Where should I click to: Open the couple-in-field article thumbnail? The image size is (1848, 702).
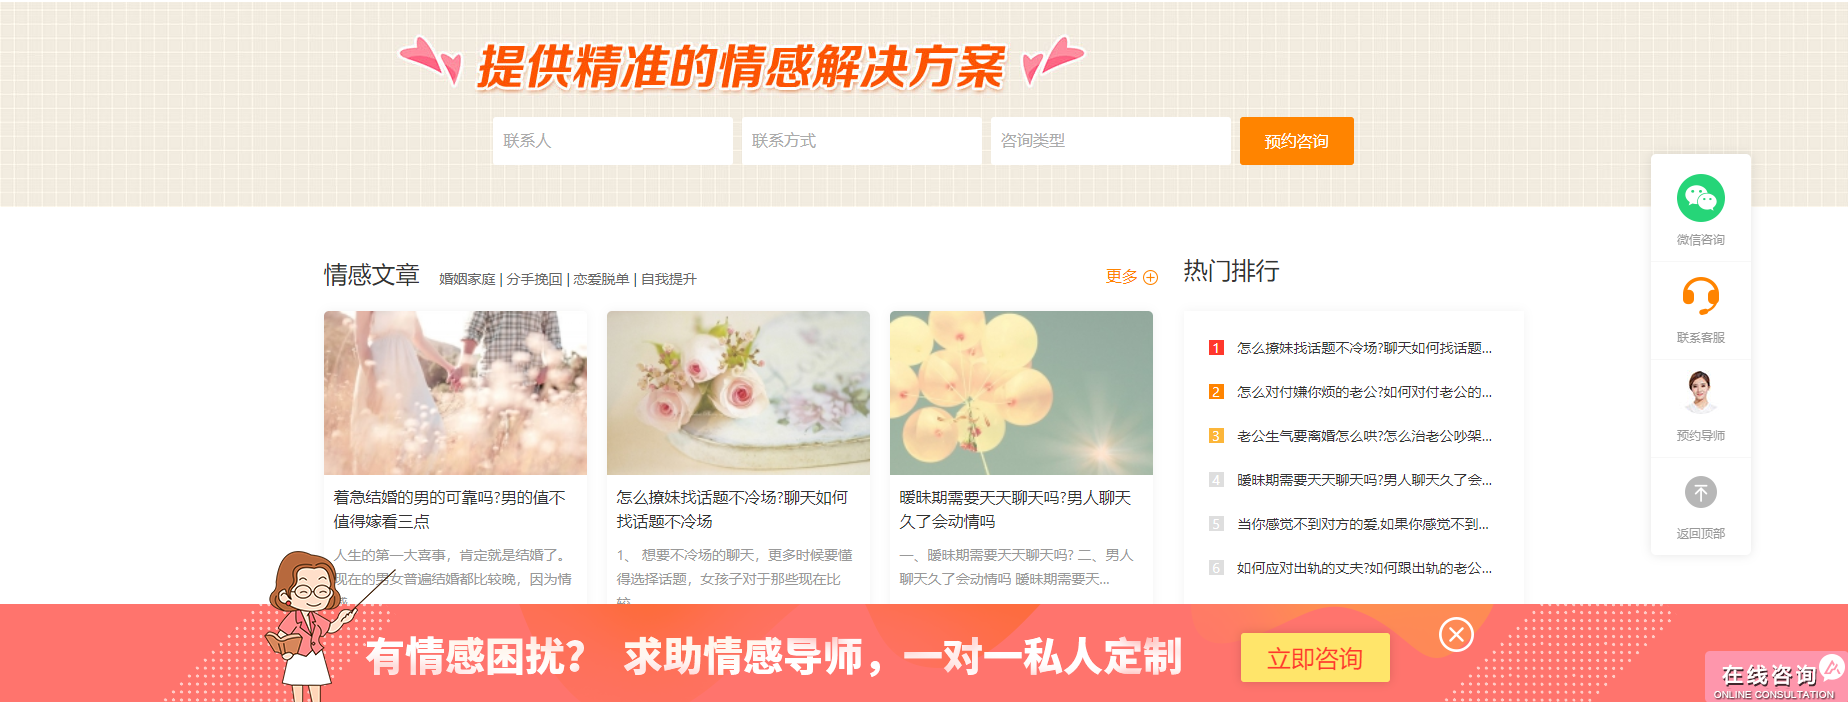455,393
